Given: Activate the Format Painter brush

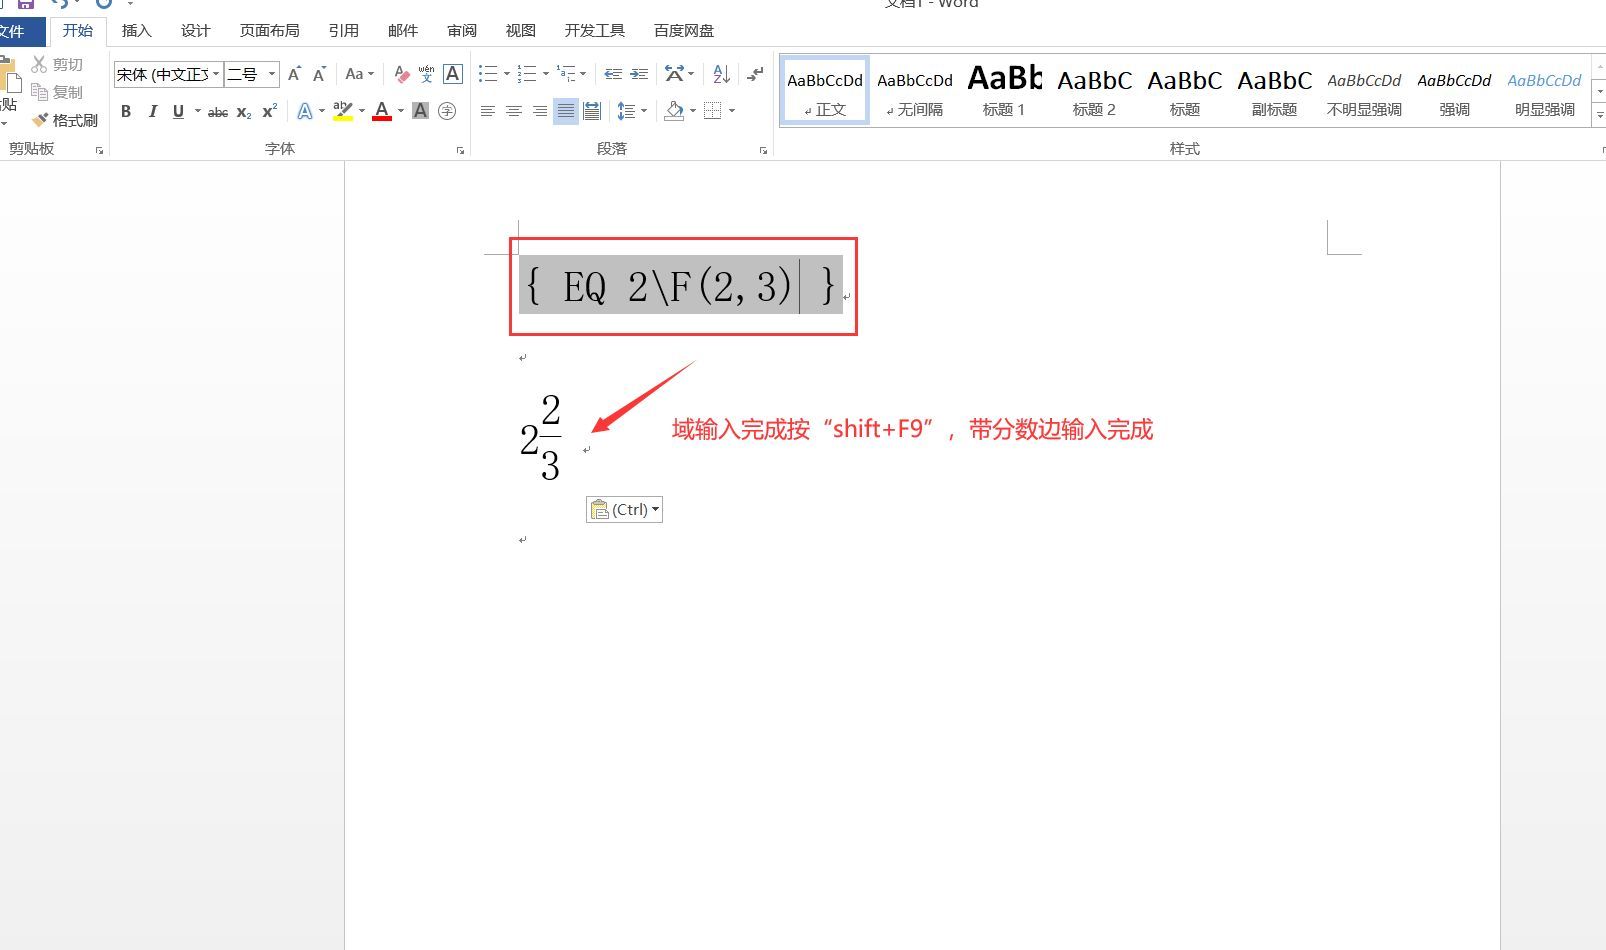Looking at the screenshot, I should pos(65,120).
